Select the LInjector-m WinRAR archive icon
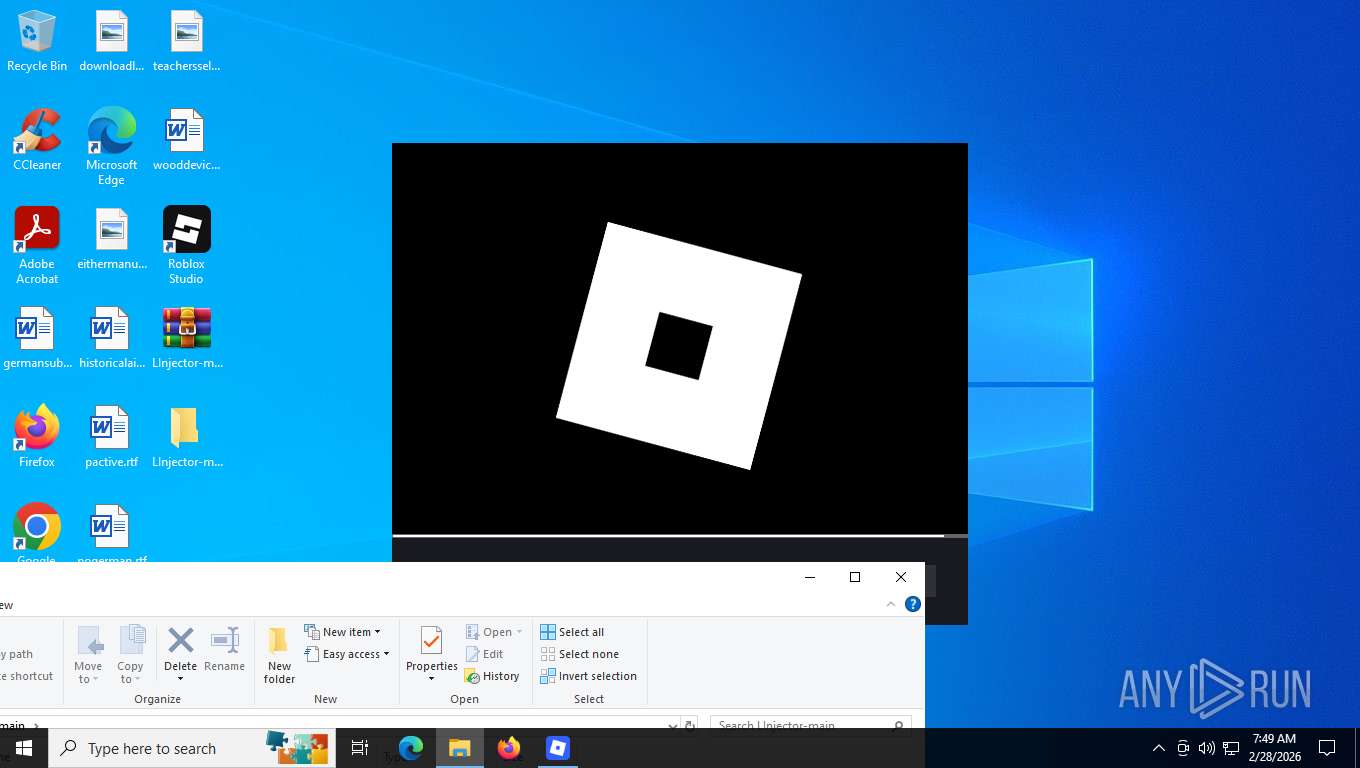This screenshot has height=768, width=1360. [186, 338]
